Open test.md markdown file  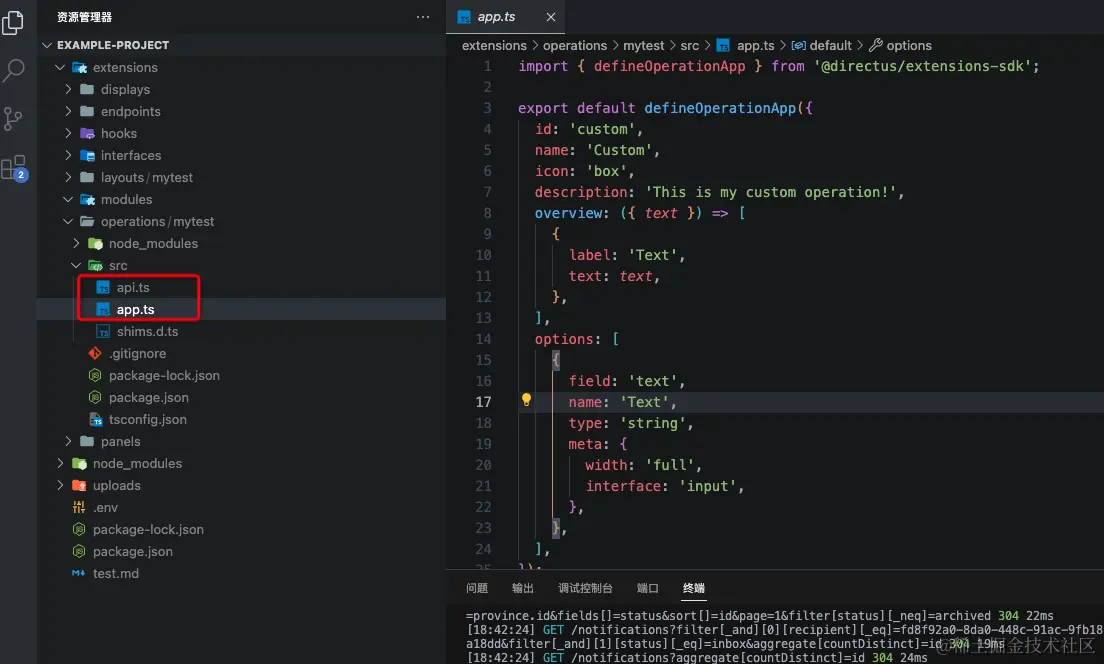click(x=115, y=573)
